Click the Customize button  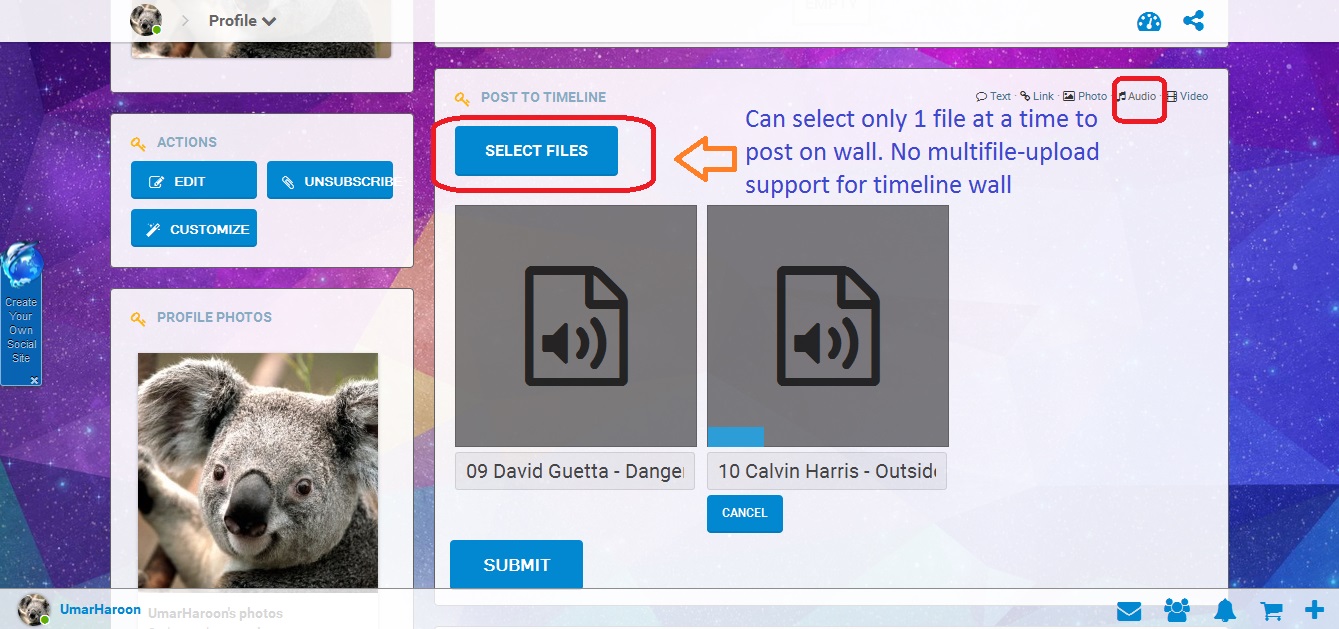coord(194,229)
